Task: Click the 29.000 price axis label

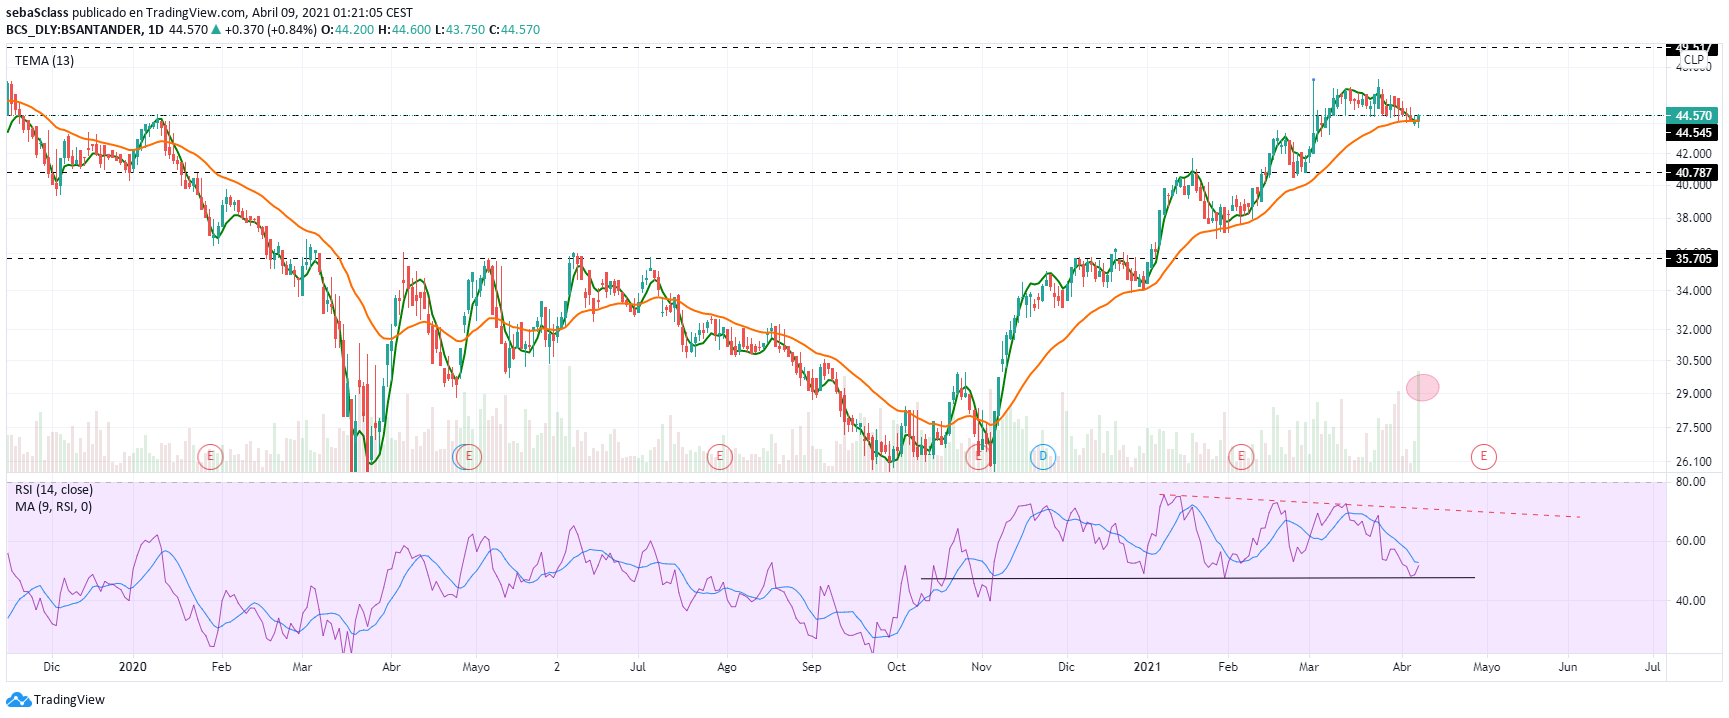Action: pos(1694,394)
